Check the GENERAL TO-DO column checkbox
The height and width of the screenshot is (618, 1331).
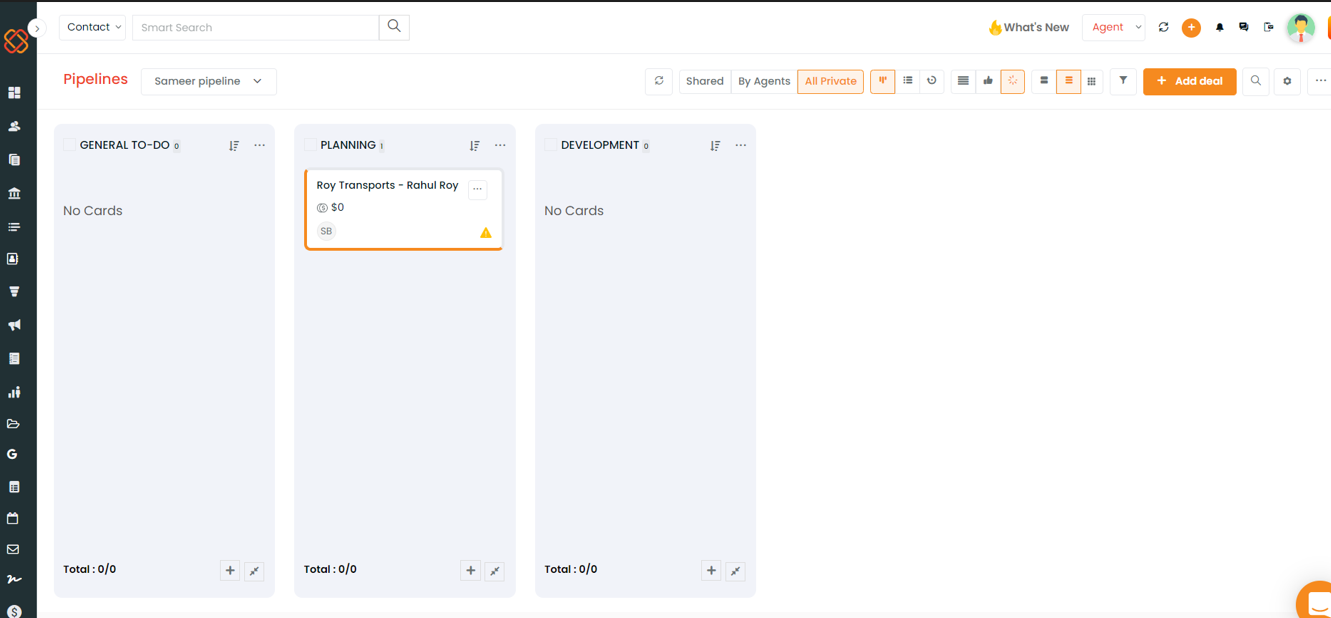(69, 145)
